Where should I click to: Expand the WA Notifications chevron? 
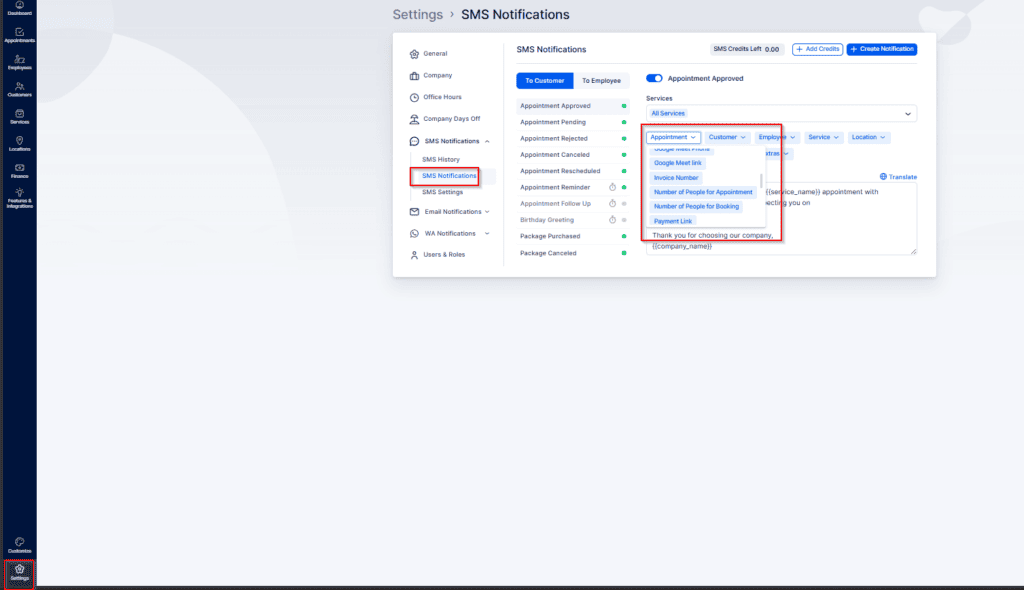coord(487,233)
